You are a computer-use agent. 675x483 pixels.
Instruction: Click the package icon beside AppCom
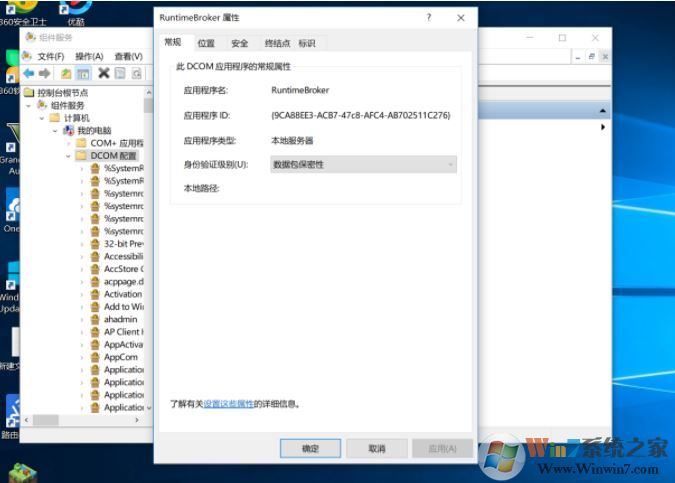[x=95, y=357]
